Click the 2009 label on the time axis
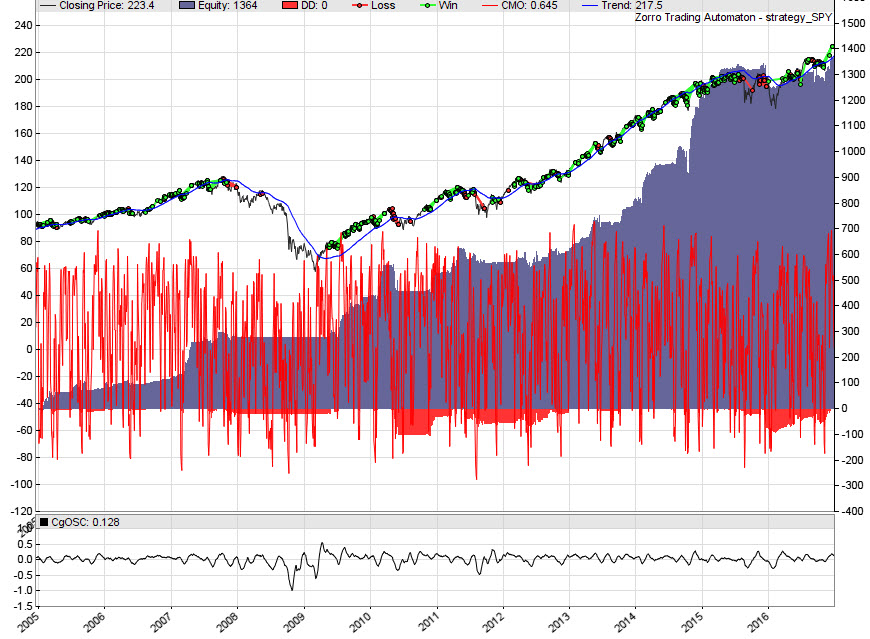 click(297, 621)
